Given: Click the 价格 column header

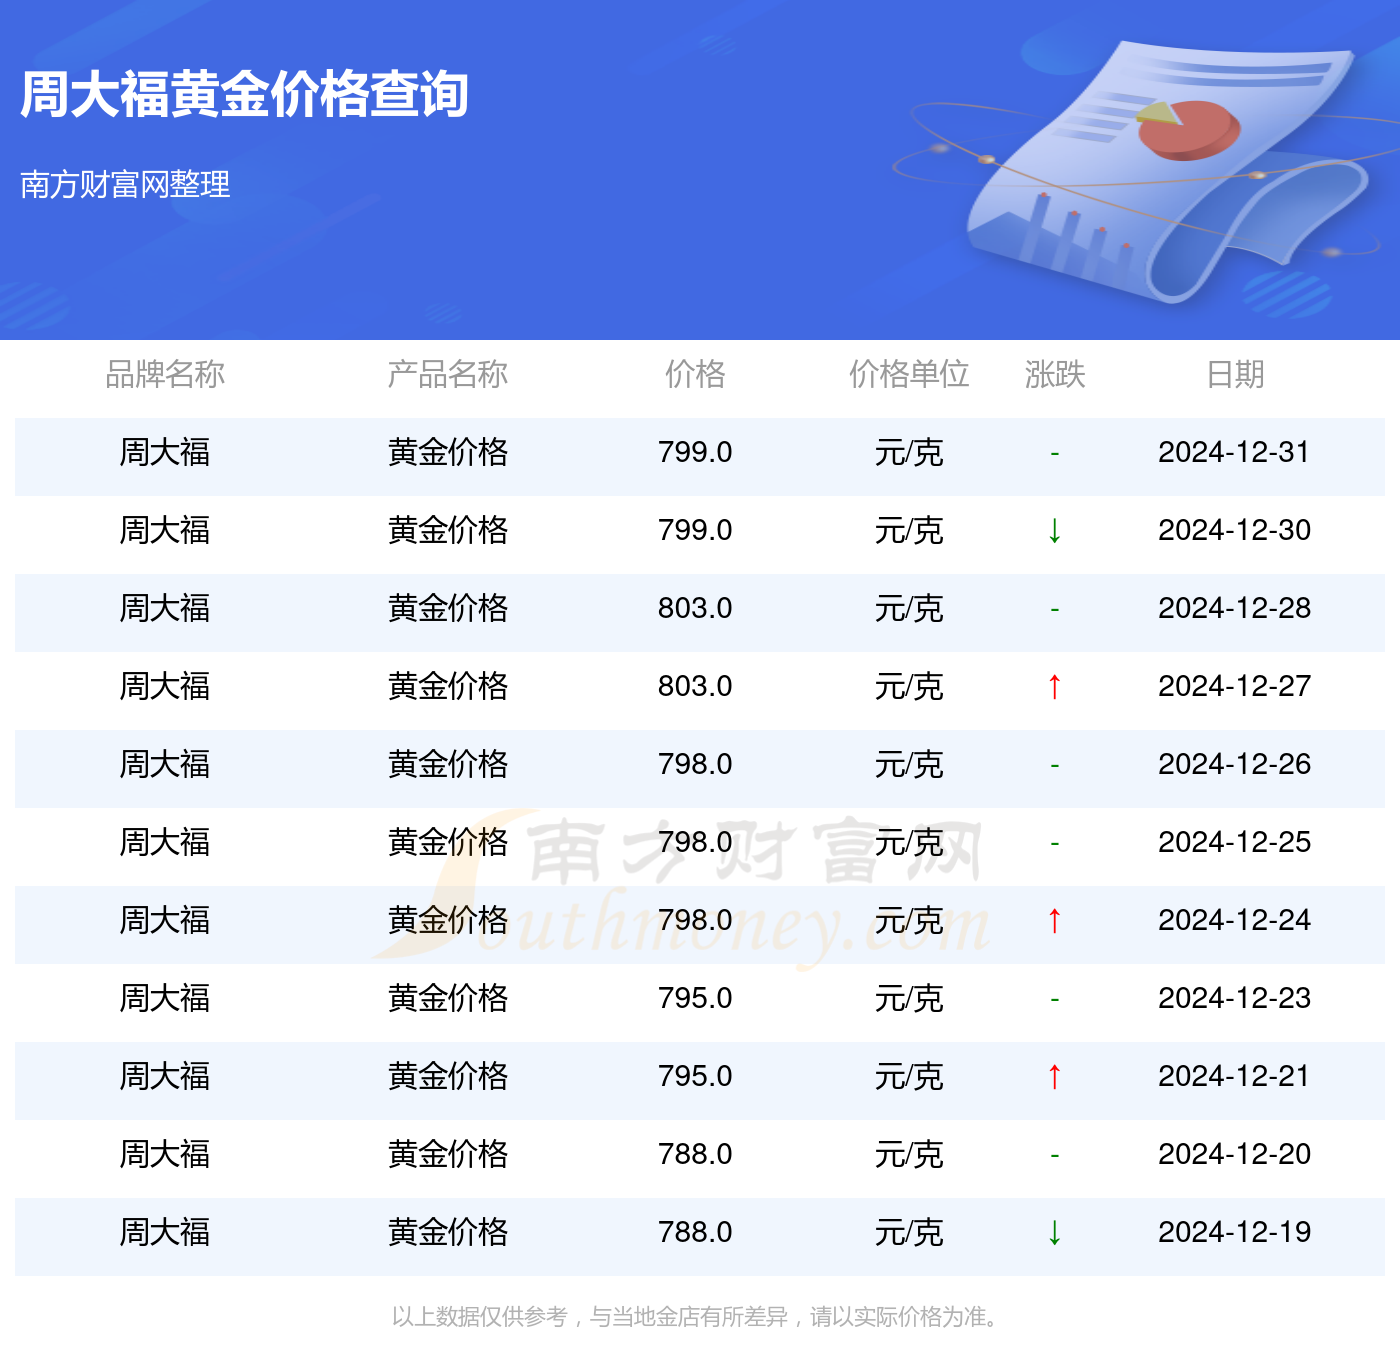Looking at the screenshot, I should [x=695, y=375].
